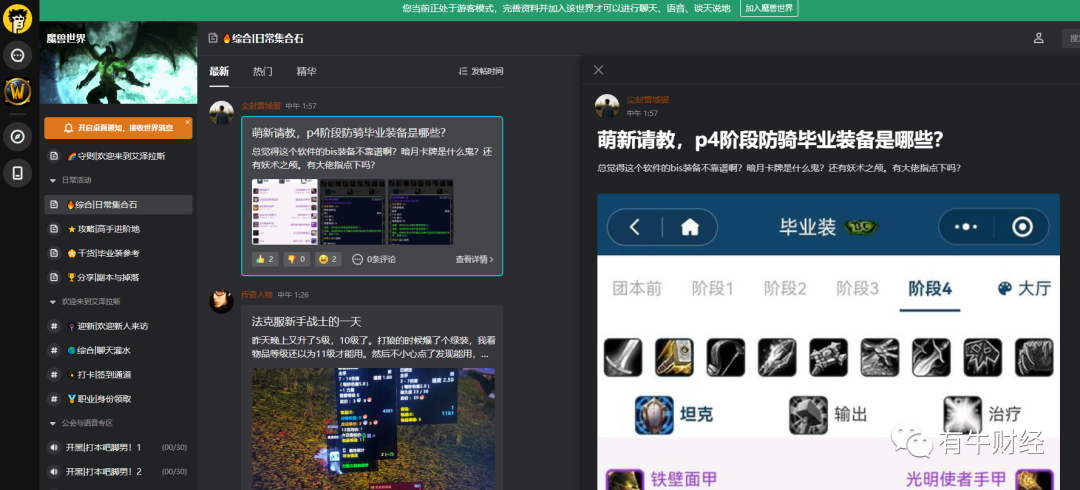Click the 传奇人物 author avatar
Image resolution: width=1080 pixels, height=490 pixels.
coord(221,302)
